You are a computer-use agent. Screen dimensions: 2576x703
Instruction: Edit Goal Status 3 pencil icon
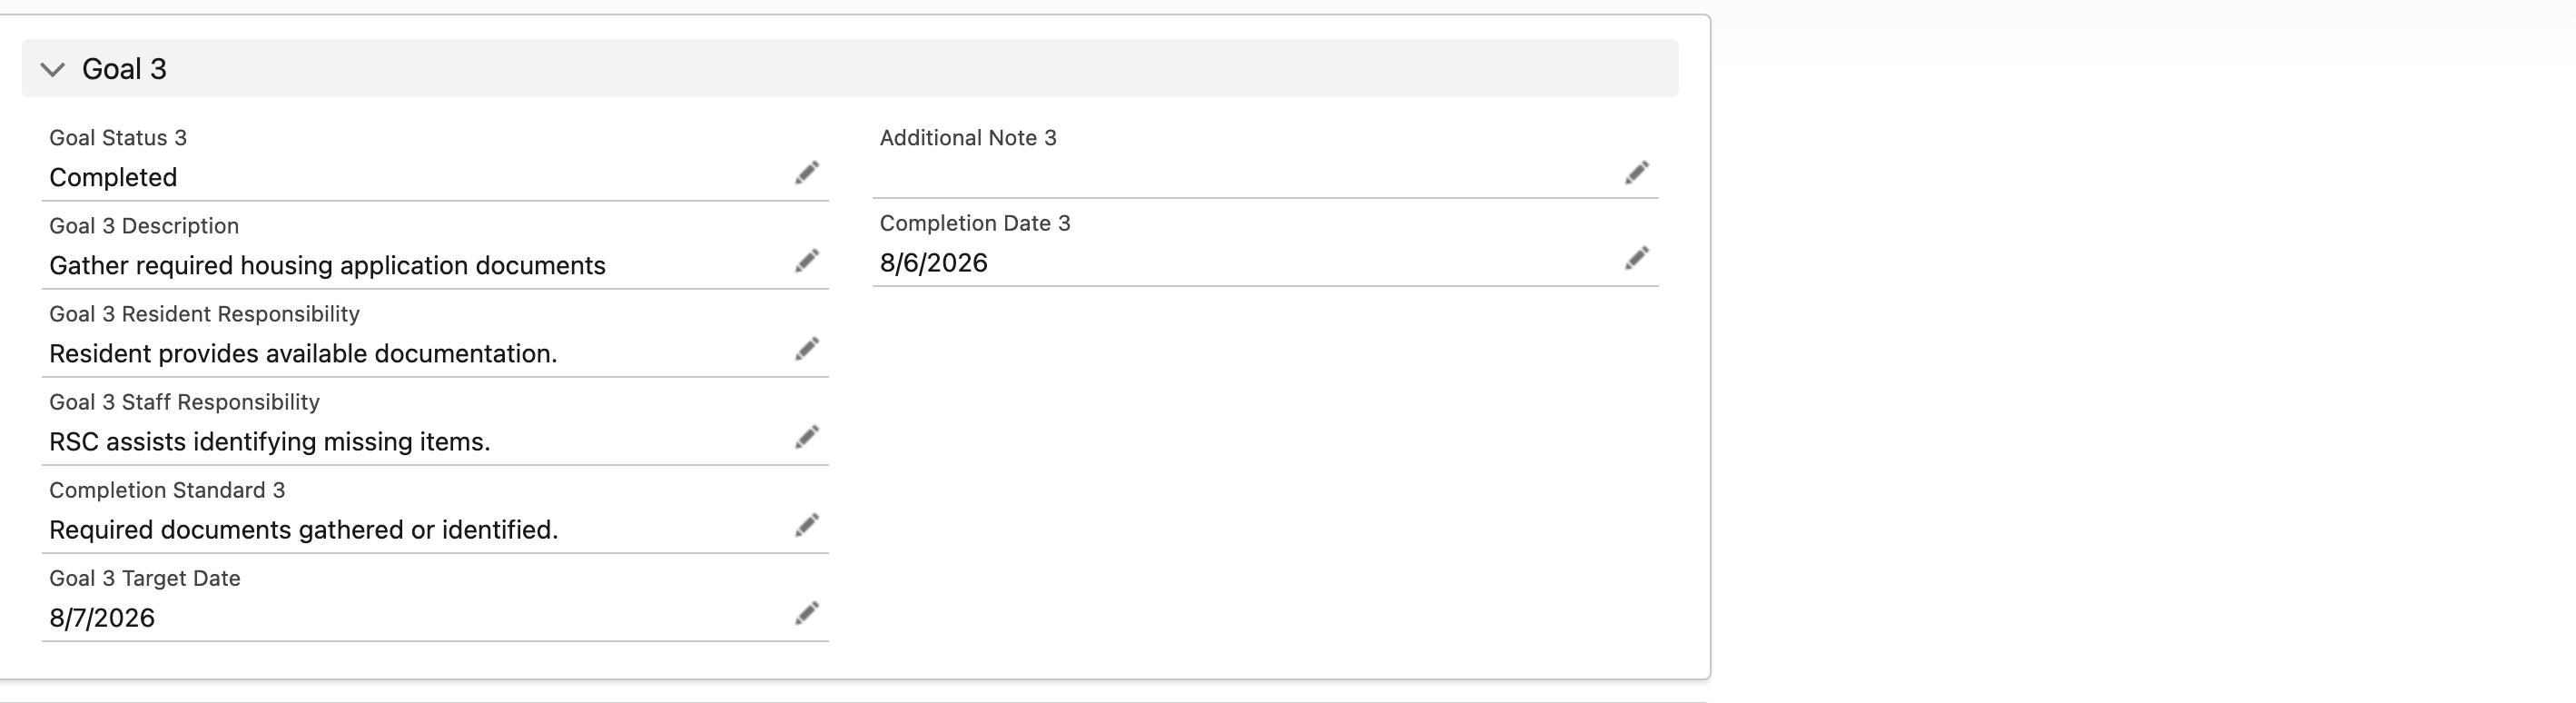pos(807,173)
